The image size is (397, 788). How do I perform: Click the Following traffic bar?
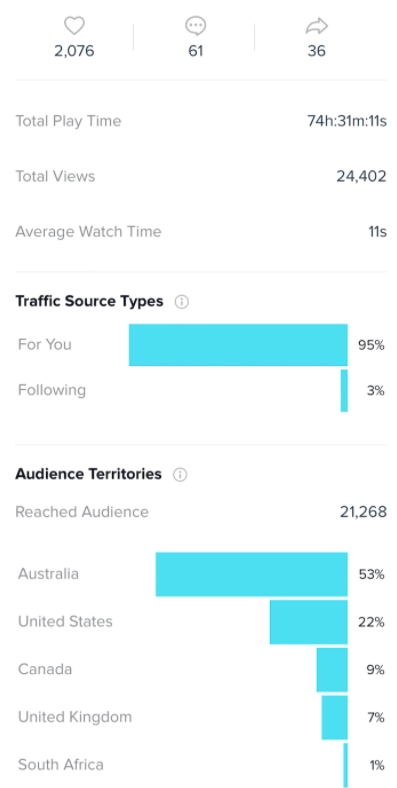click(344, 390)
